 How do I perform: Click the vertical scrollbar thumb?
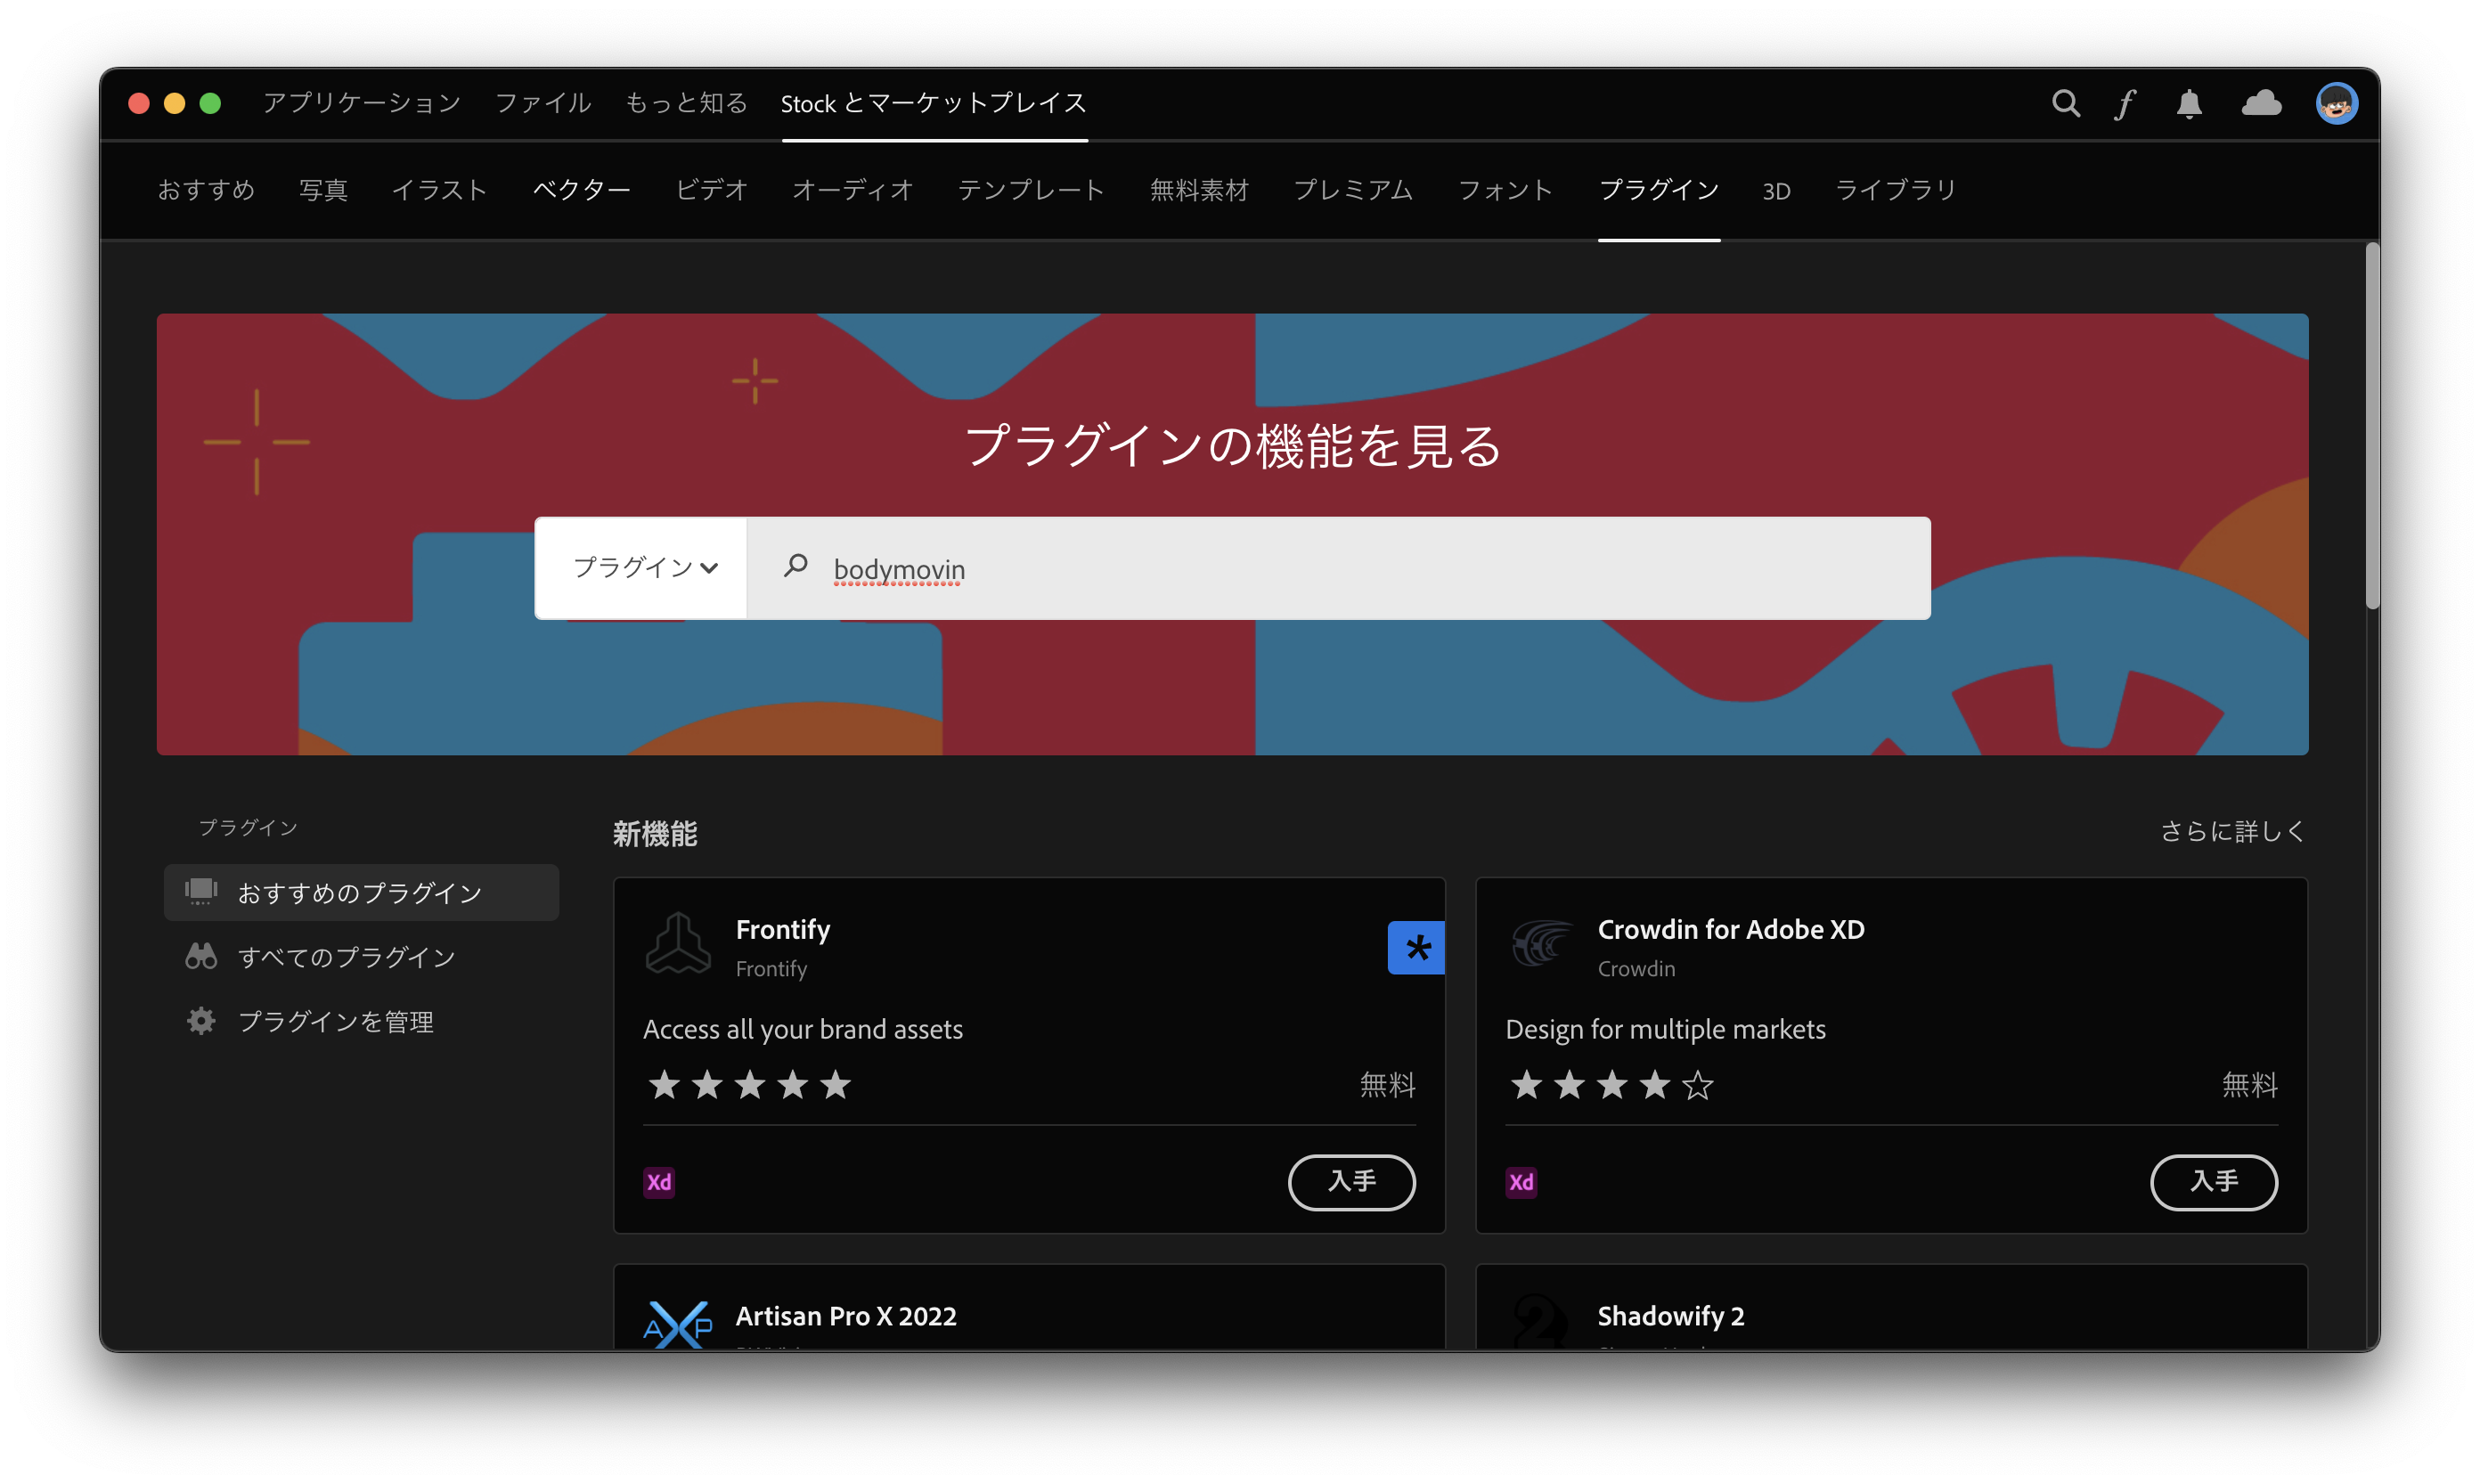2371,425
